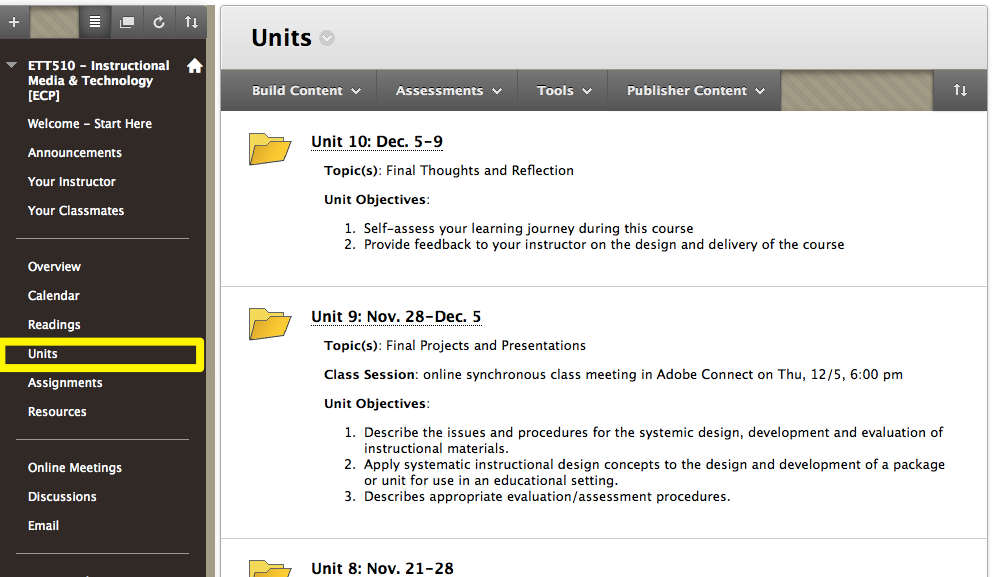Click the 'Provide feedback to your instructor' objective
Screen dimensions: 996x577
(604, 245)
